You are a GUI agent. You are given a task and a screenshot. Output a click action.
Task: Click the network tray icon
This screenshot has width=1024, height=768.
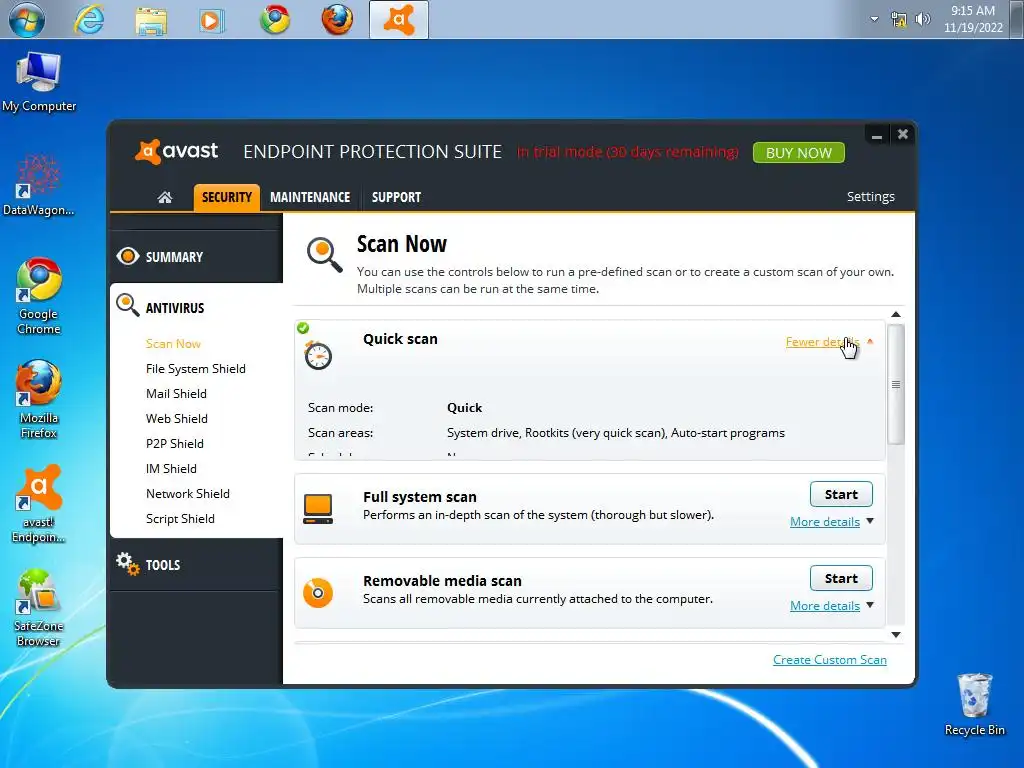coord(899,20)
